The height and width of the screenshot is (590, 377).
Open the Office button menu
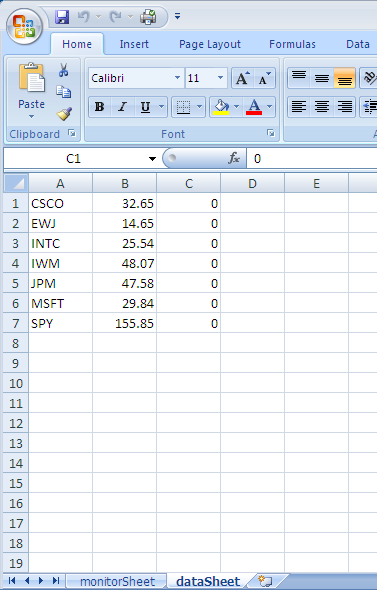24,26
